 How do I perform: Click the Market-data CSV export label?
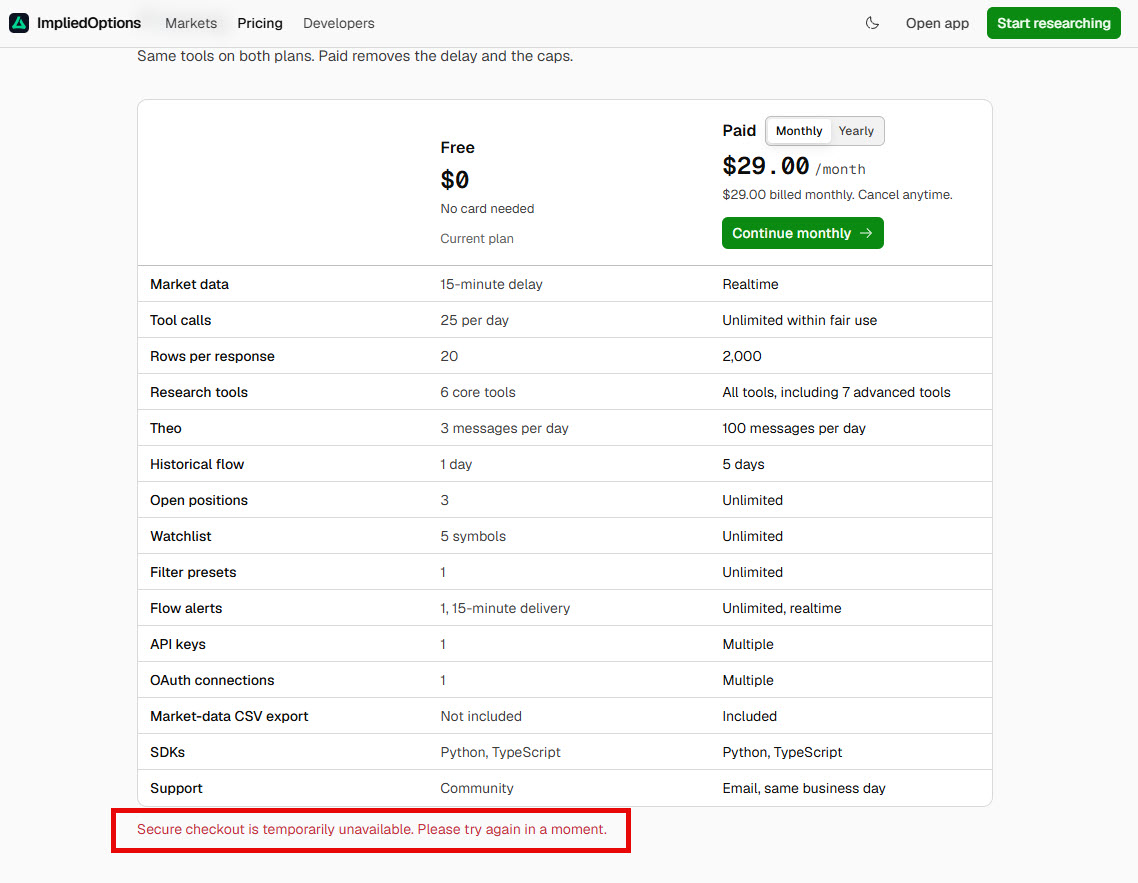pyautogui.click(x=229, y=716)
